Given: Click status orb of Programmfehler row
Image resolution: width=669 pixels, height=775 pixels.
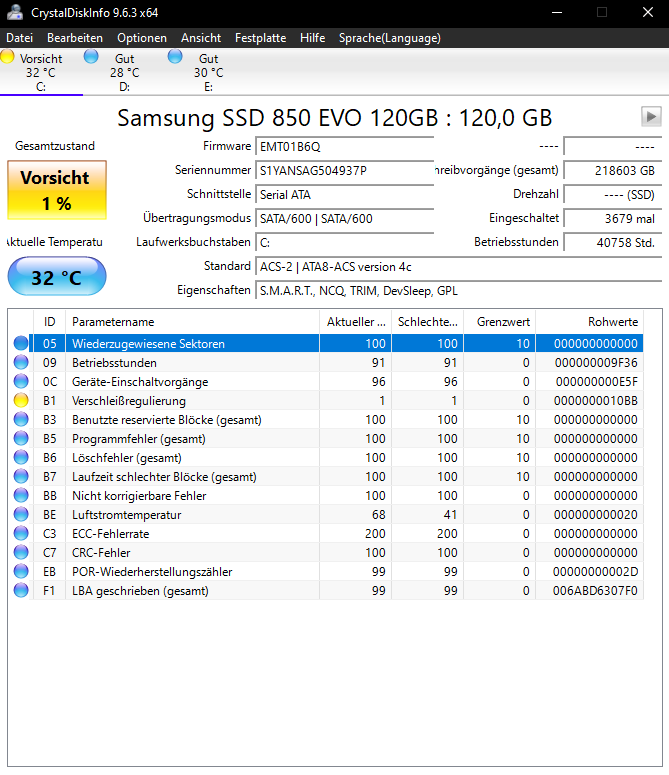Looking at the screenshot, I should pos(21,438).
